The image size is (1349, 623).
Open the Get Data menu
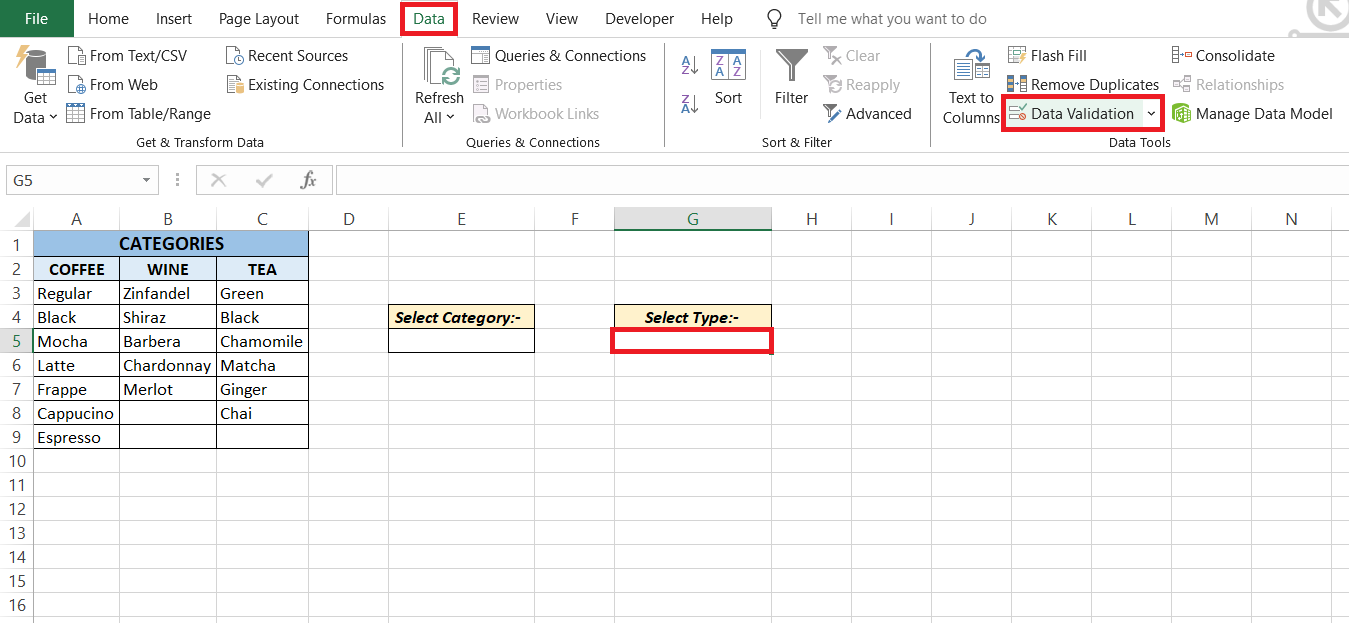click(x=35, y=86)
